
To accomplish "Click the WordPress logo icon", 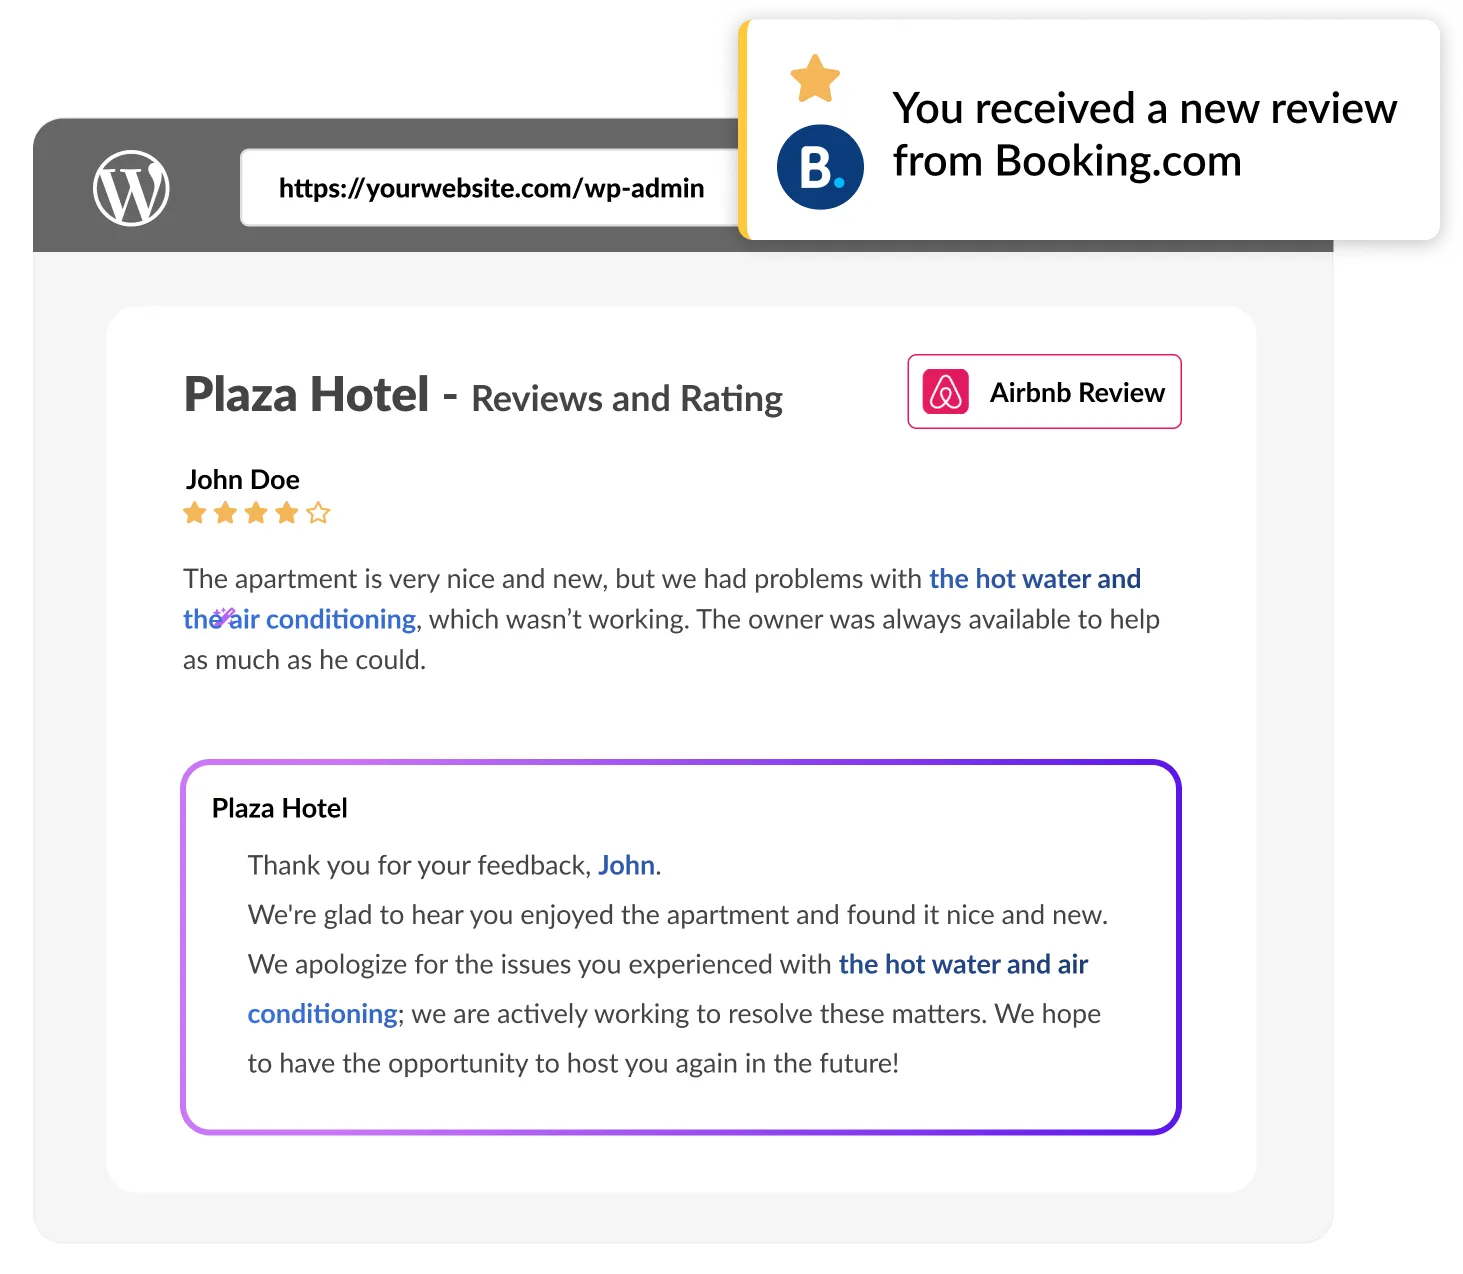I will coord(131,188).
